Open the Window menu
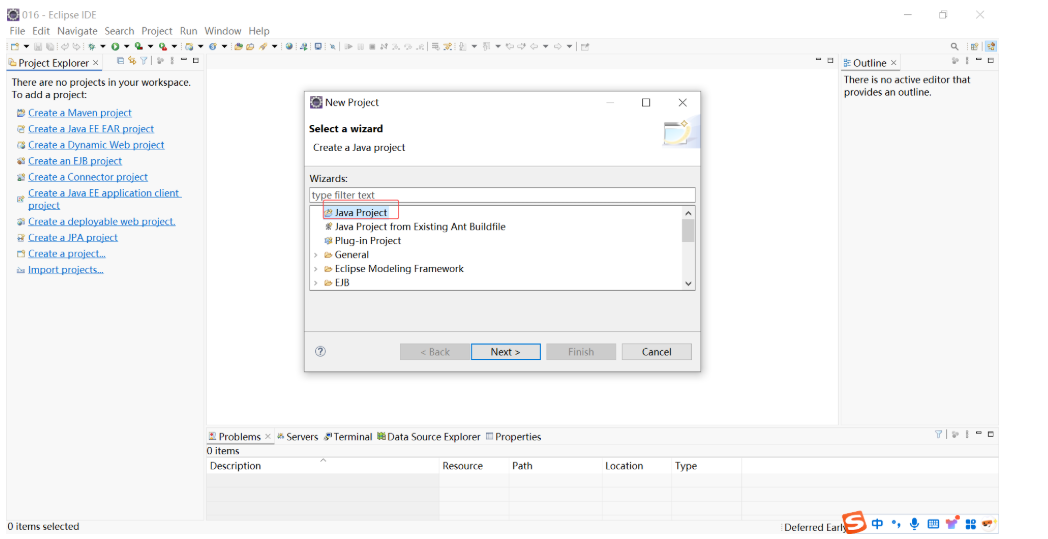This screenshot has width=1048, height=539. pyautogui.click(x=223, y=31)
